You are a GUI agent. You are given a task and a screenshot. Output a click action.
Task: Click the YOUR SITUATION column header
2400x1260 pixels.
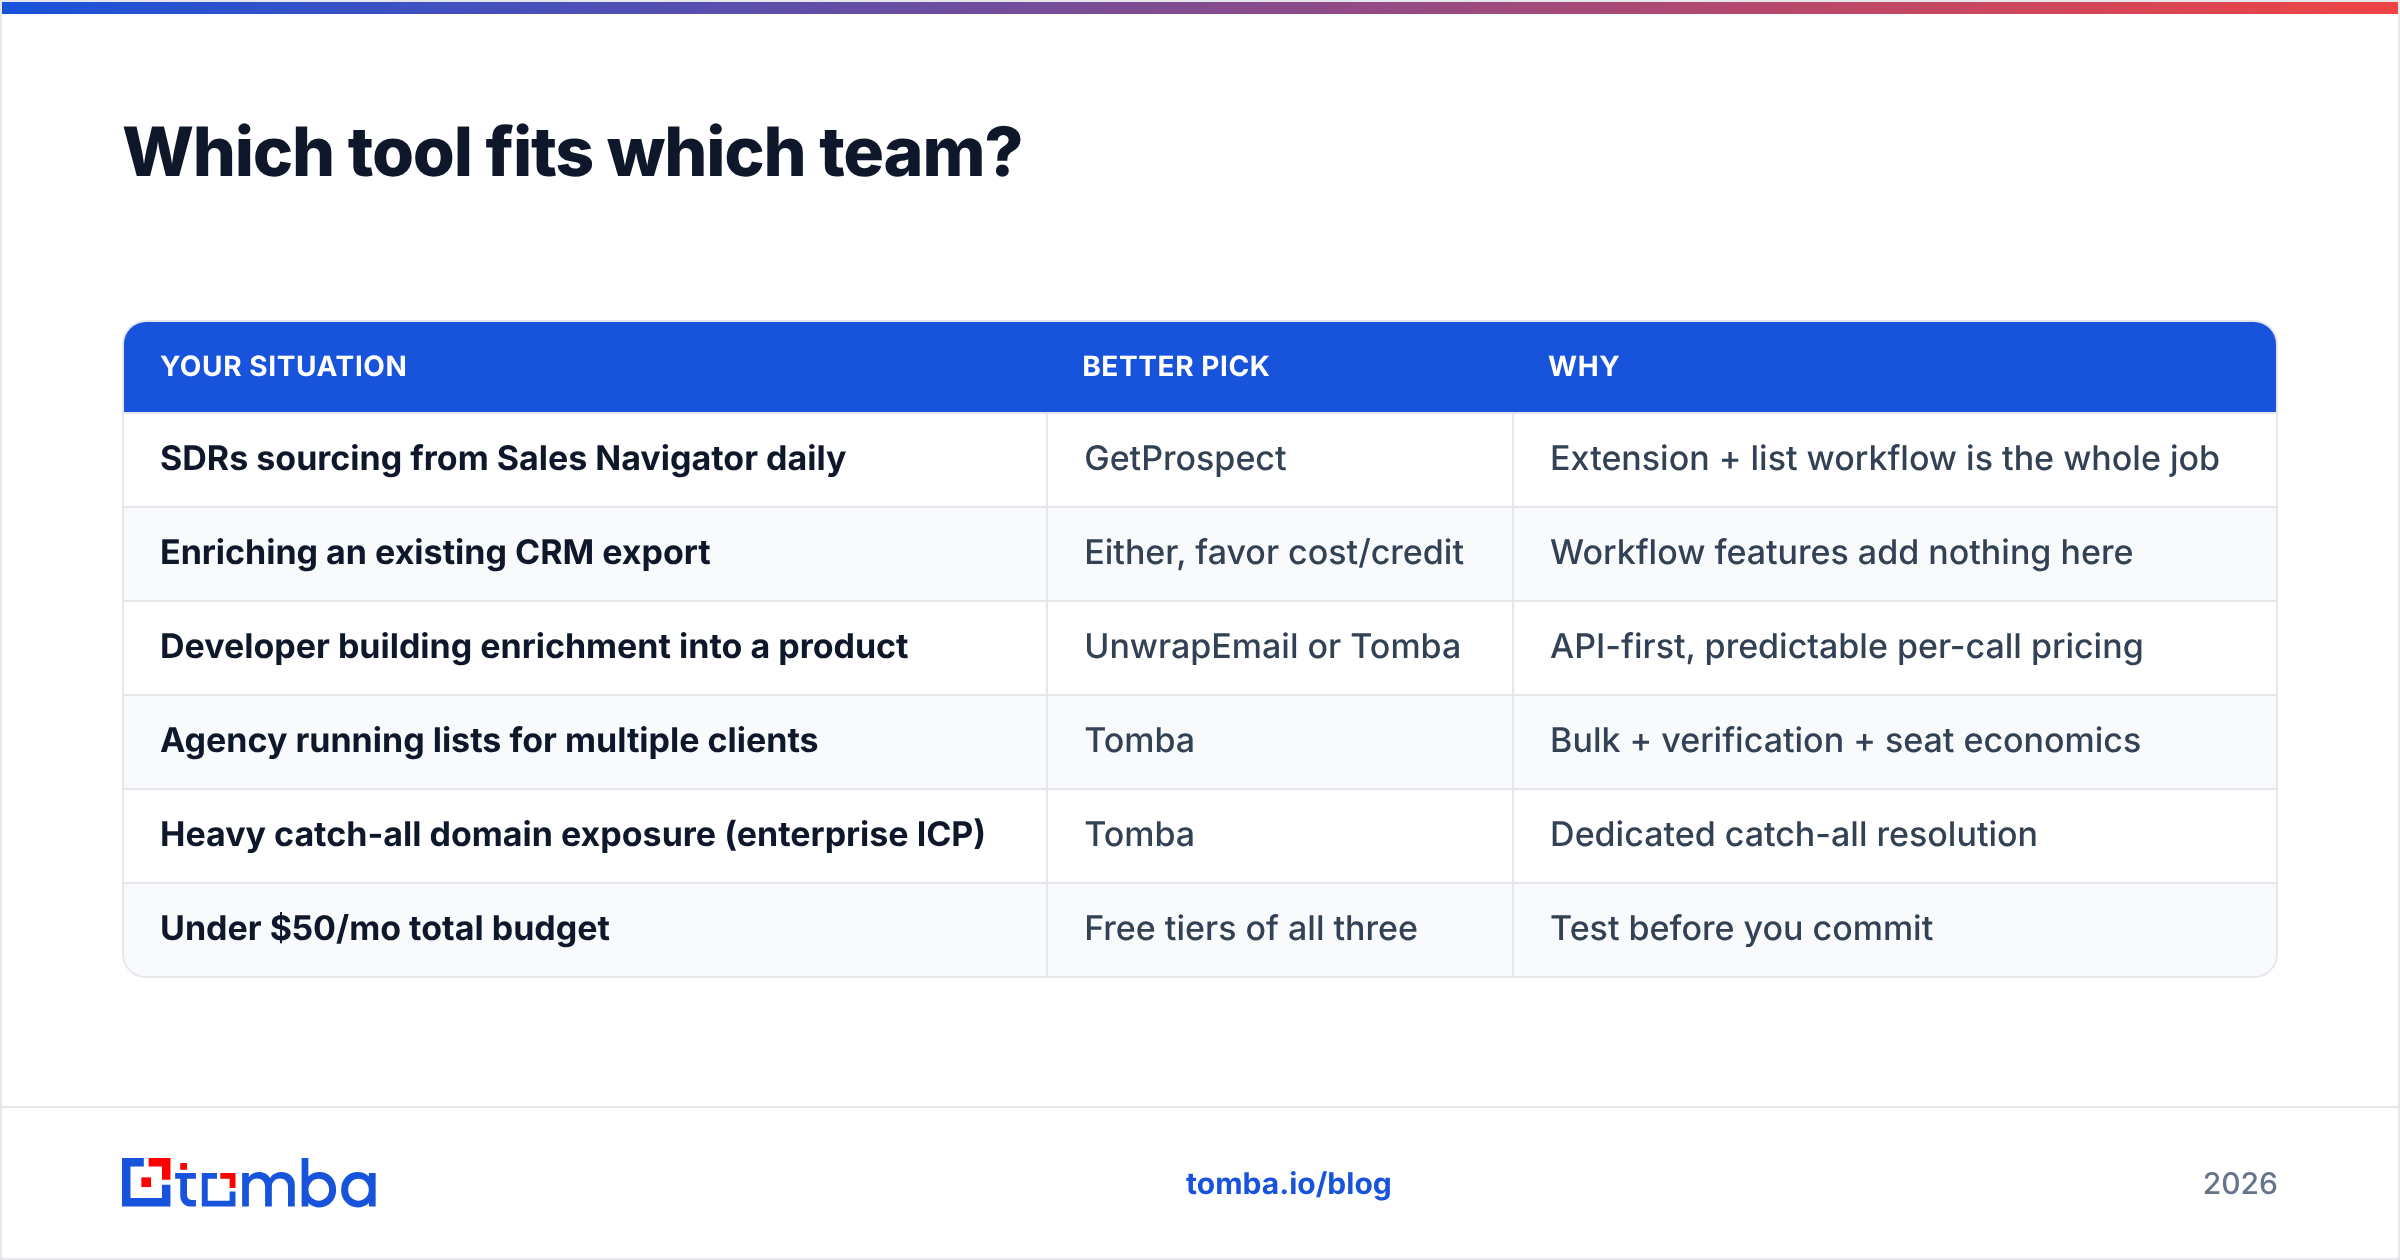tap(284, 366)
